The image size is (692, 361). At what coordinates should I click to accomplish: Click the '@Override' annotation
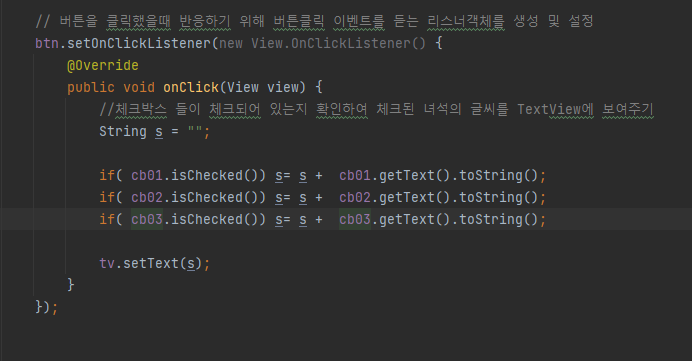(x=103, y=65)
